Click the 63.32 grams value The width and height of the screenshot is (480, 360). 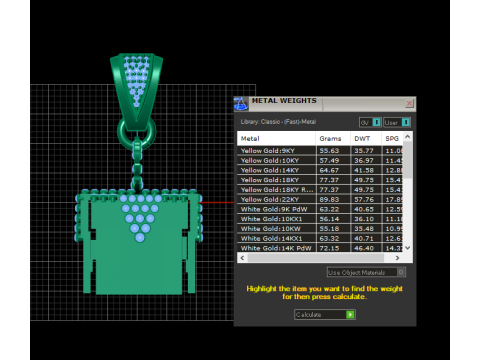[329, 238]
